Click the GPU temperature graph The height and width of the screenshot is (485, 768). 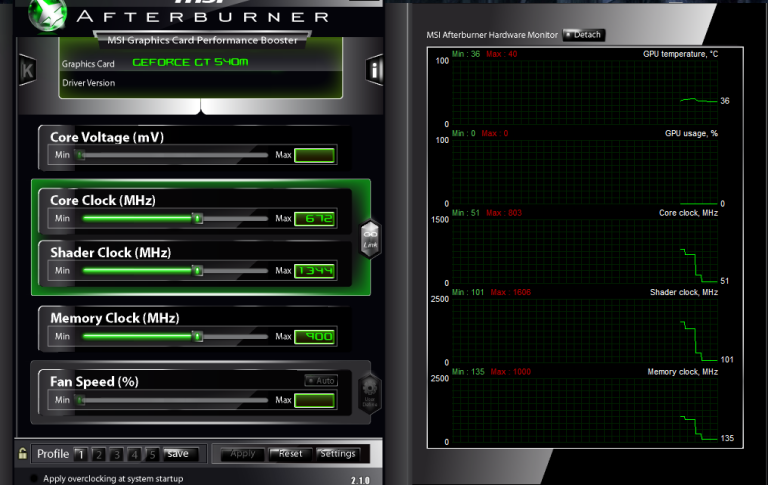585,92
